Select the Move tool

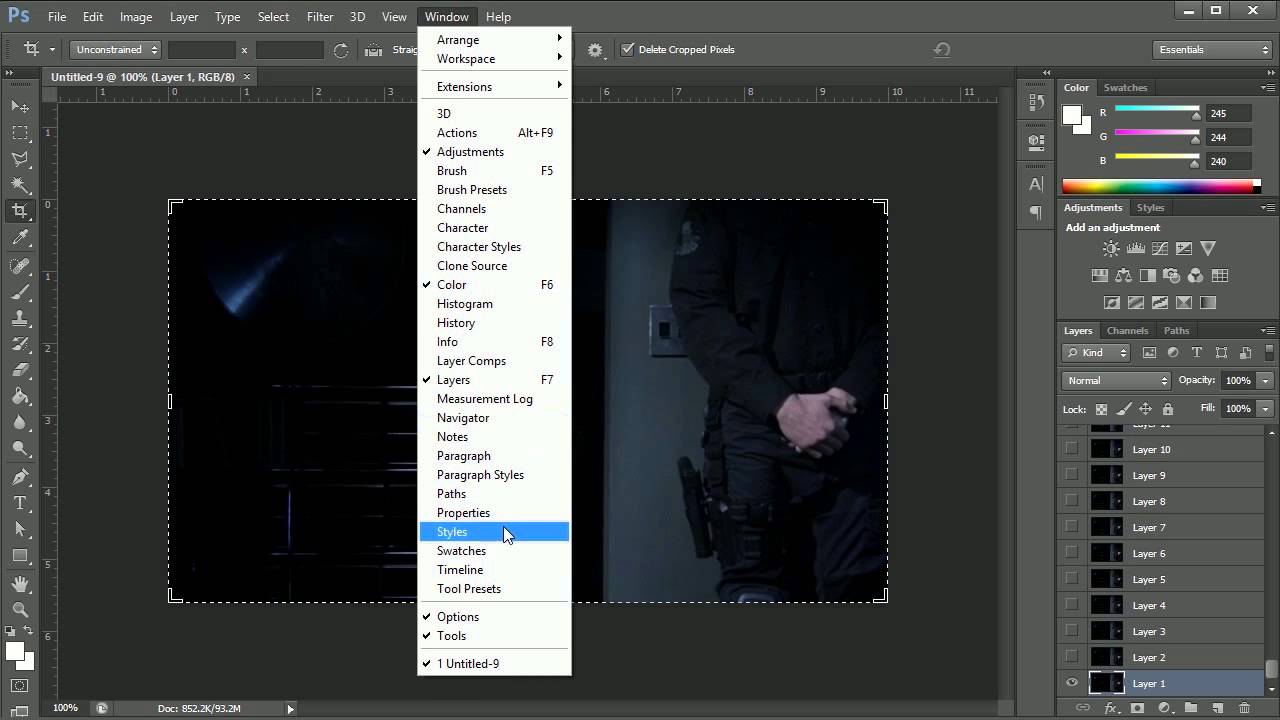click(x=20, y=106)
